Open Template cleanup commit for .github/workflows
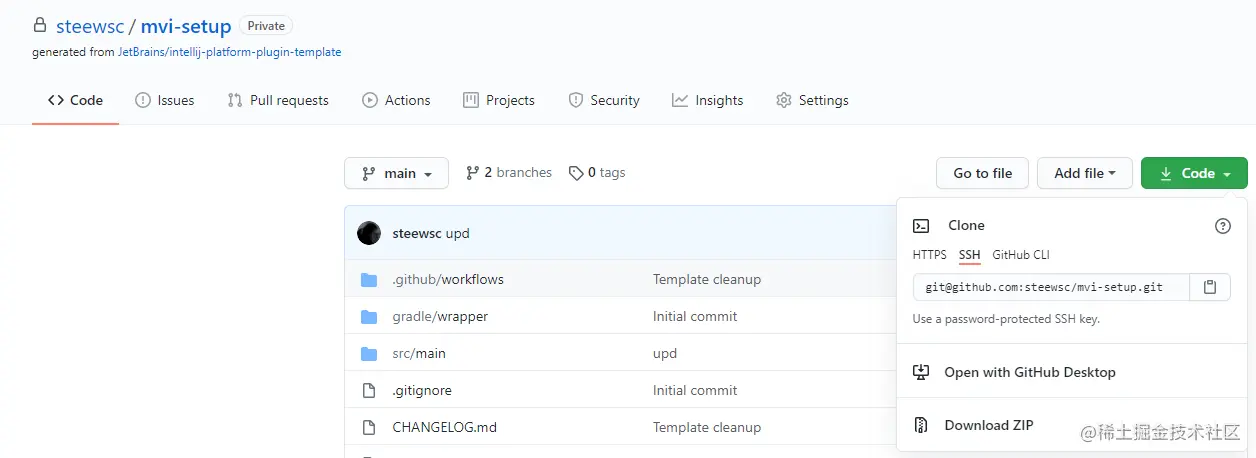This screenshot has width=1256, height=458. click(x=707, y=280)
